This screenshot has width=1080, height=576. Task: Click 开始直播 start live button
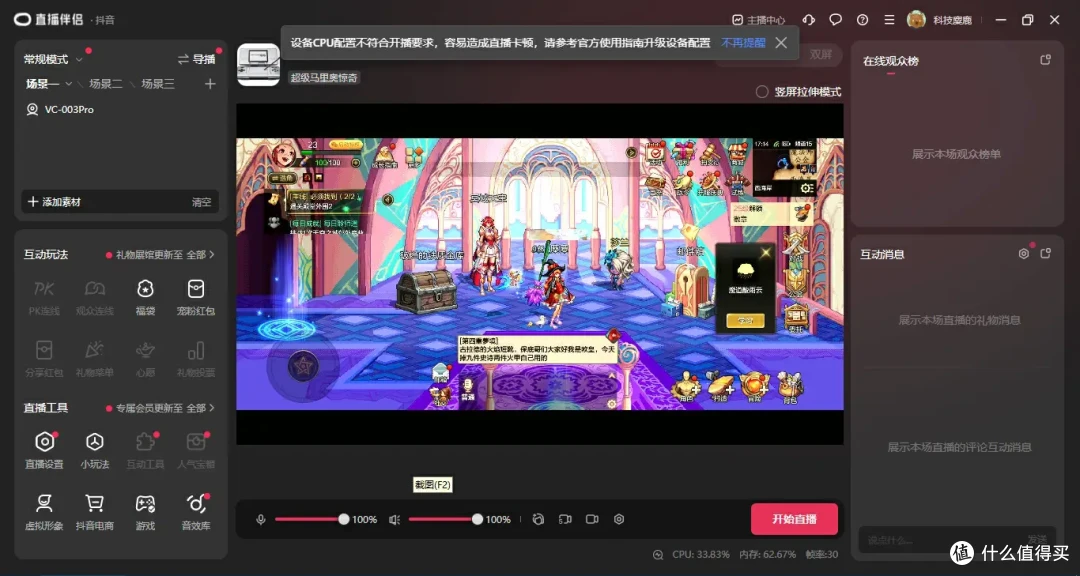pyautogui.click(x=794, y=519)
